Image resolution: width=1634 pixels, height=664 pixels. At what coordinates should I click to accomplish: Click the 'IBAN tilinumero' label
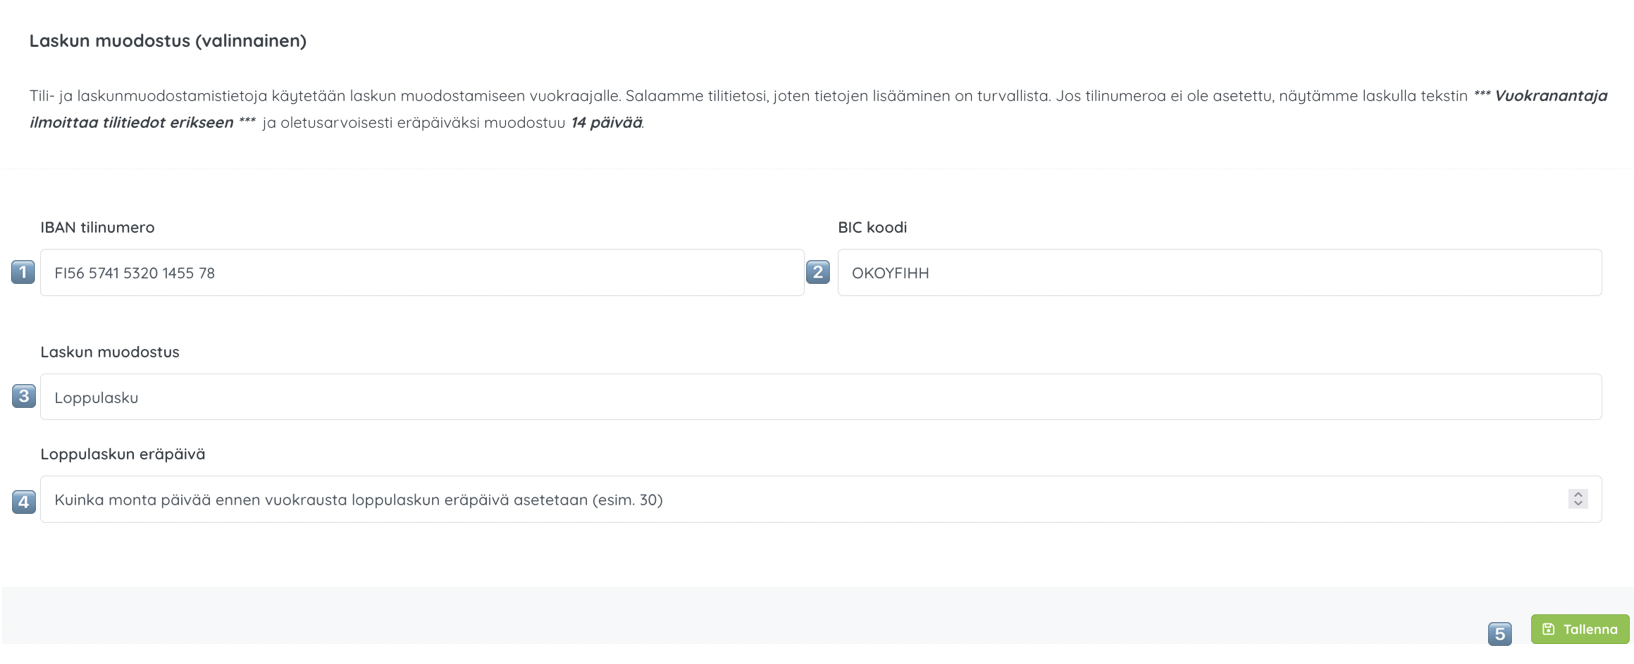(97, 227)
